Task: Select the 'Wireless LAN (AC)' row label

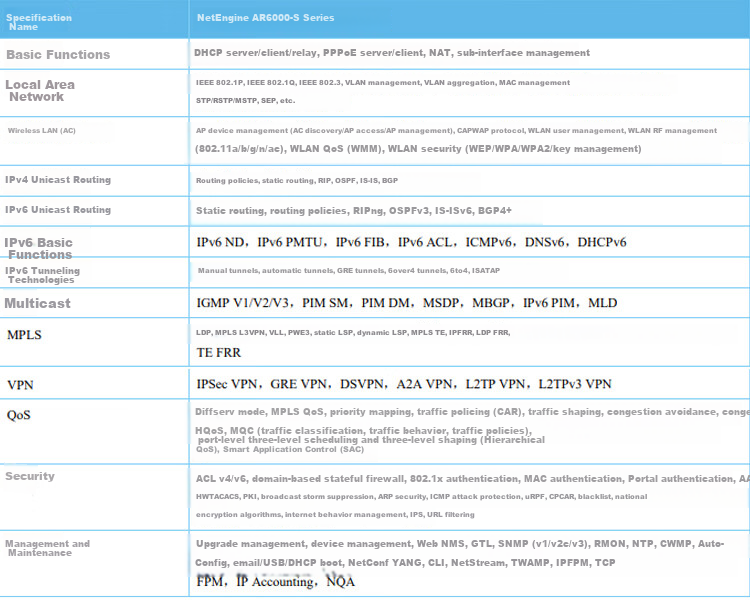Action: click(42, 130)
